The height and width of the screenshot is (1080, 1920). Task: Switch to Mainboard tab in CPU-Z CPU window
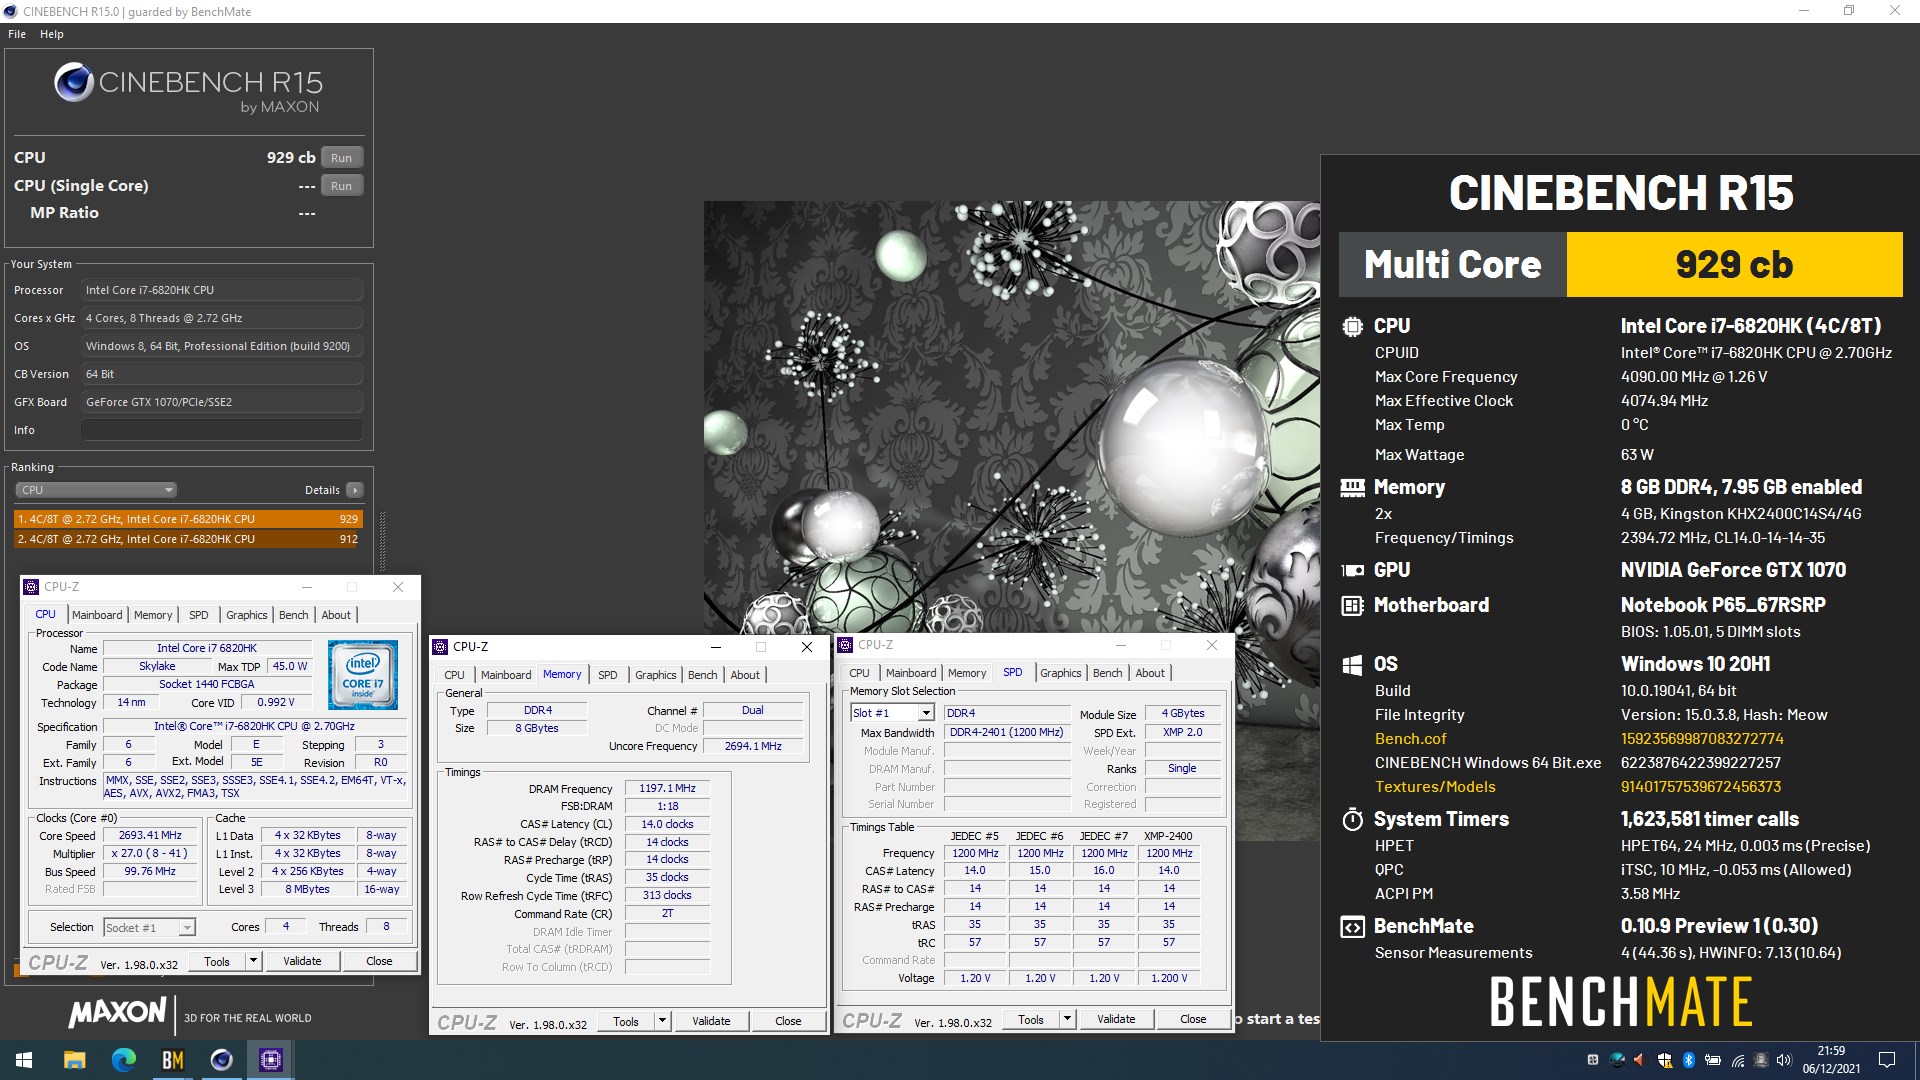tap(97, 615)
